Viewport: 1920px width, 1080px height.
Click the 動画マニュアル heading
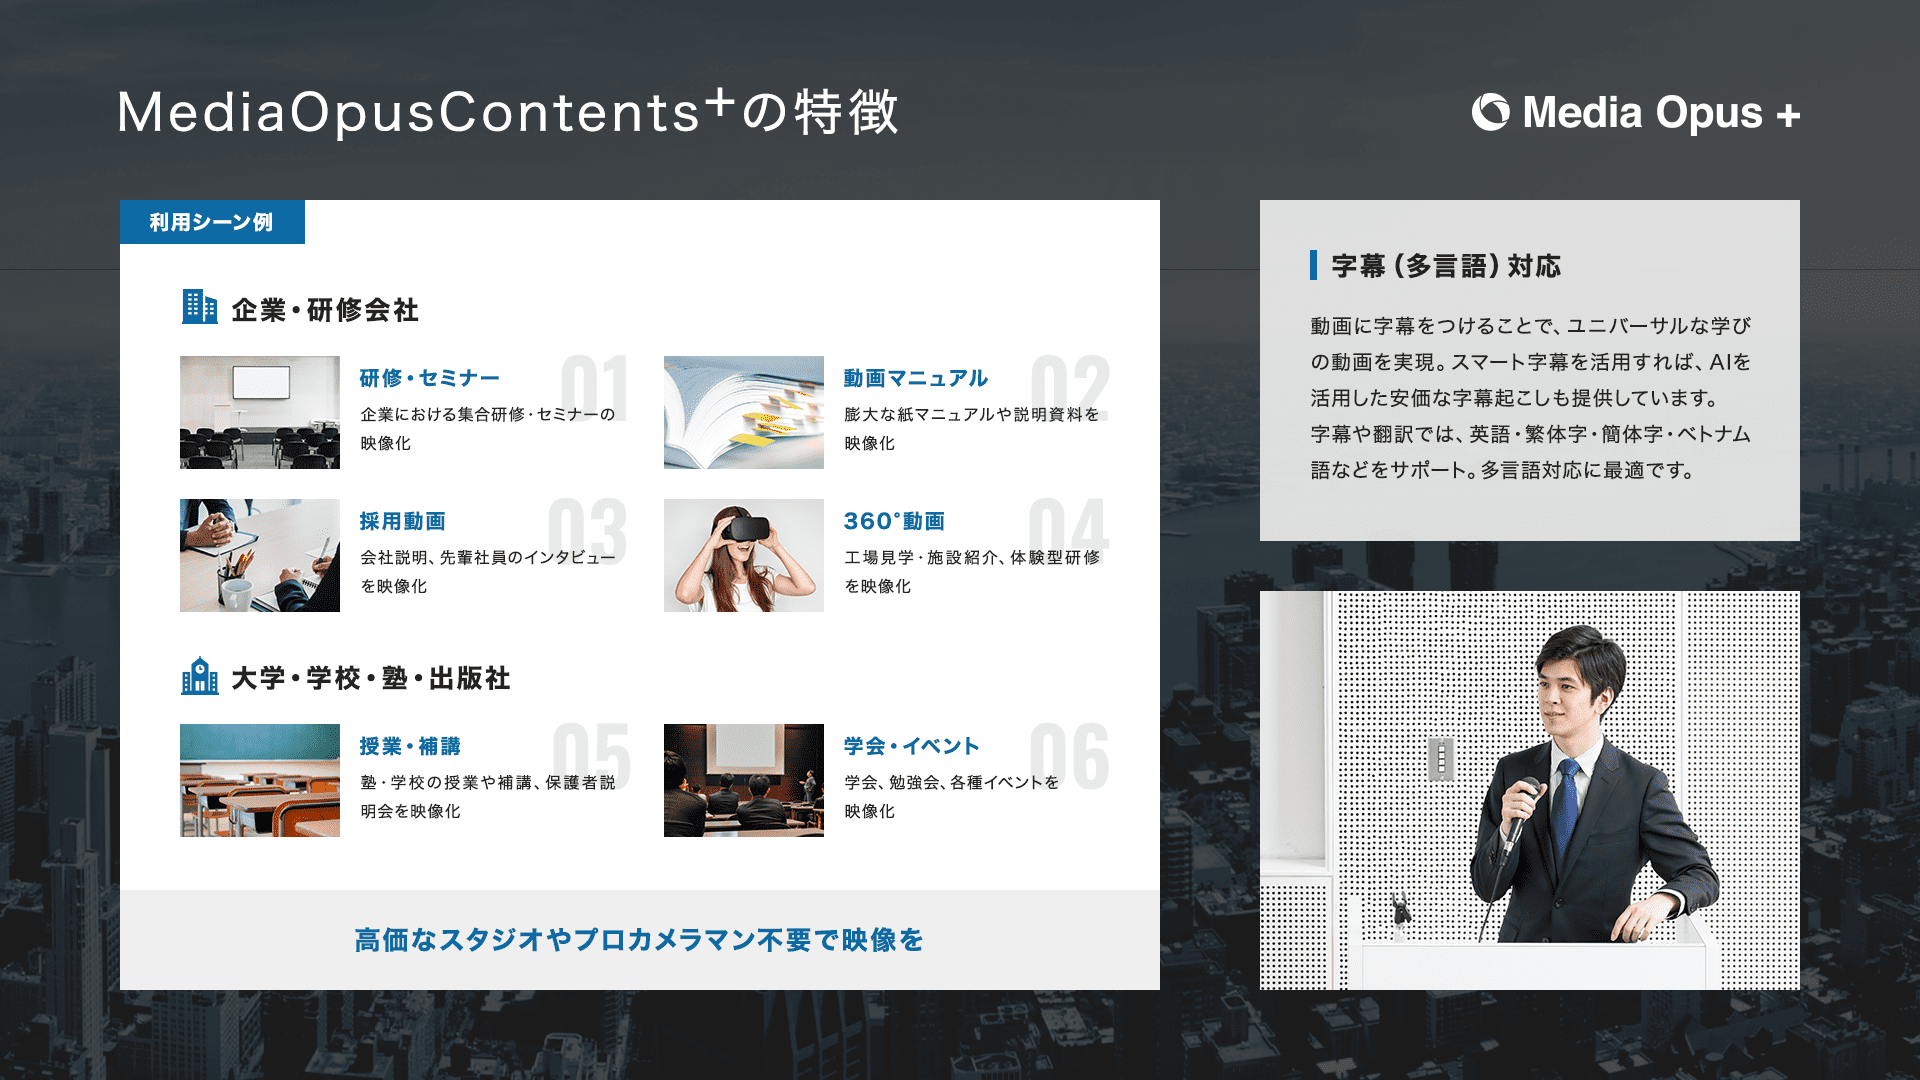(x=916, y=378)
